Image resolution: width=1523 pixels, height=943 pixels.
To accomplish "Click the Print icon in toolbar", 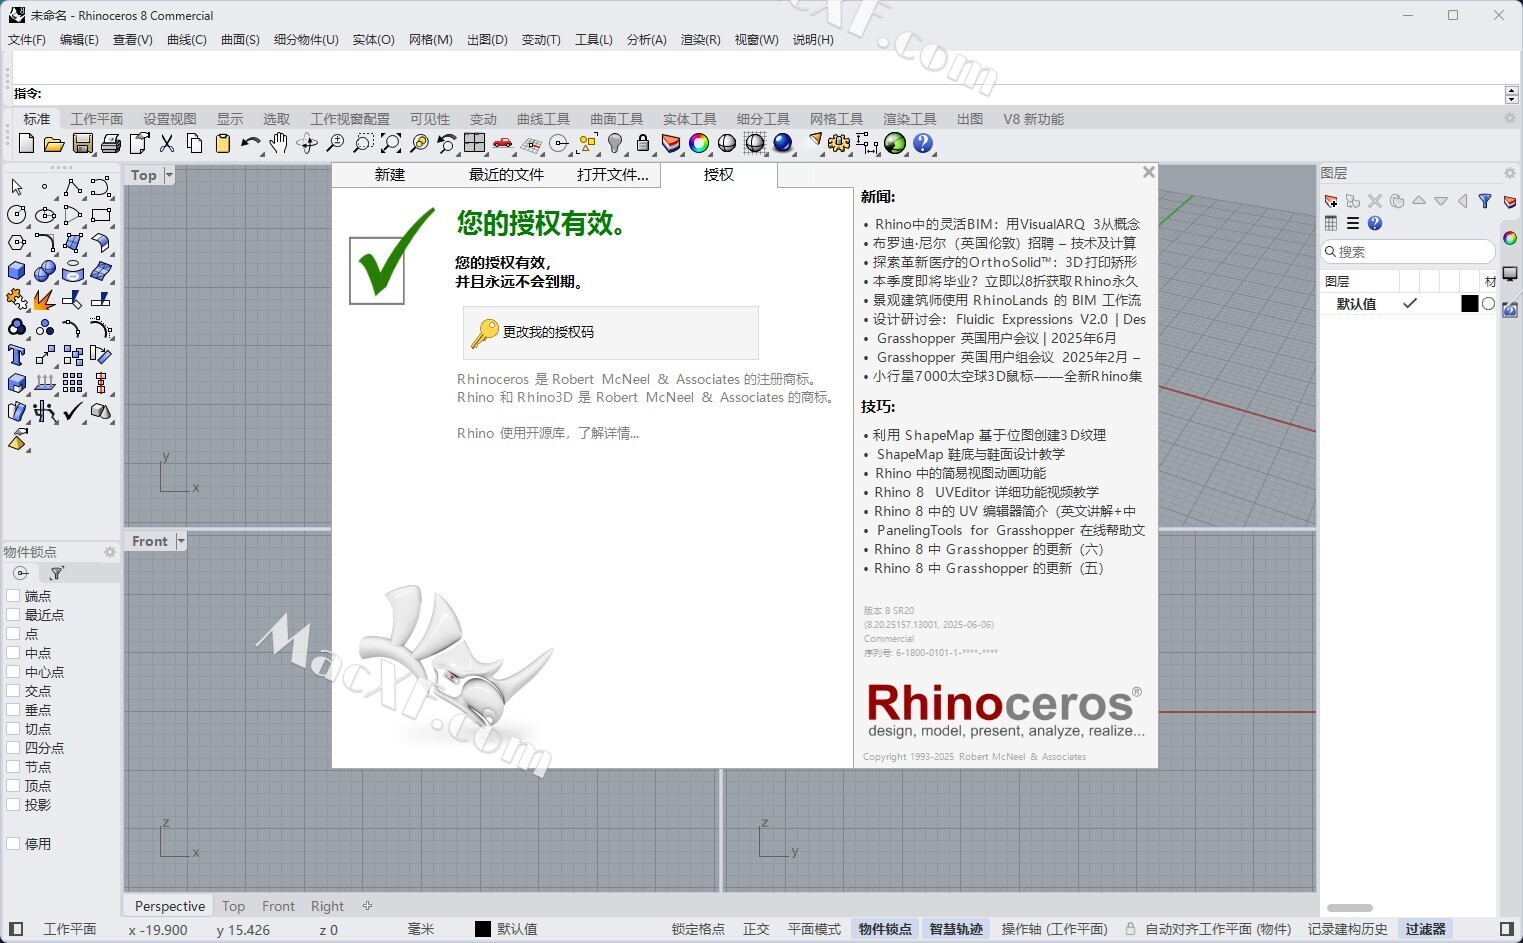I will (x=111, y=144).
